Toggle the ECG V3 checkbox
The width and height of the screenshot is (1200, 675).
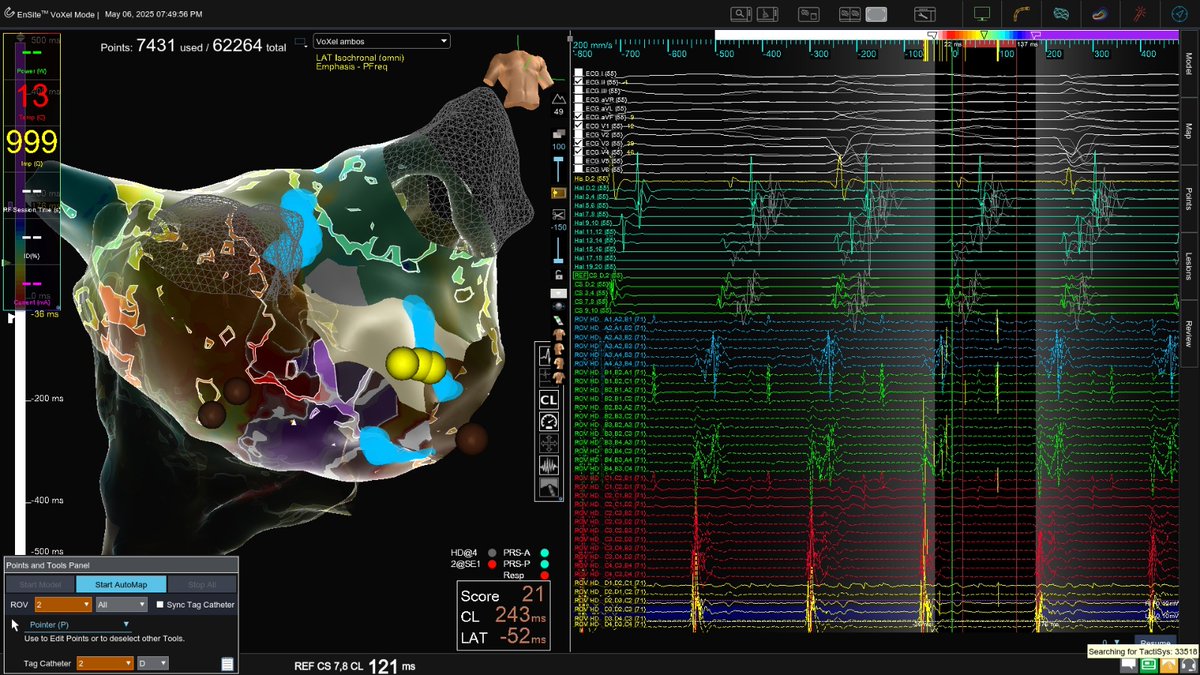tap(580, 144)
